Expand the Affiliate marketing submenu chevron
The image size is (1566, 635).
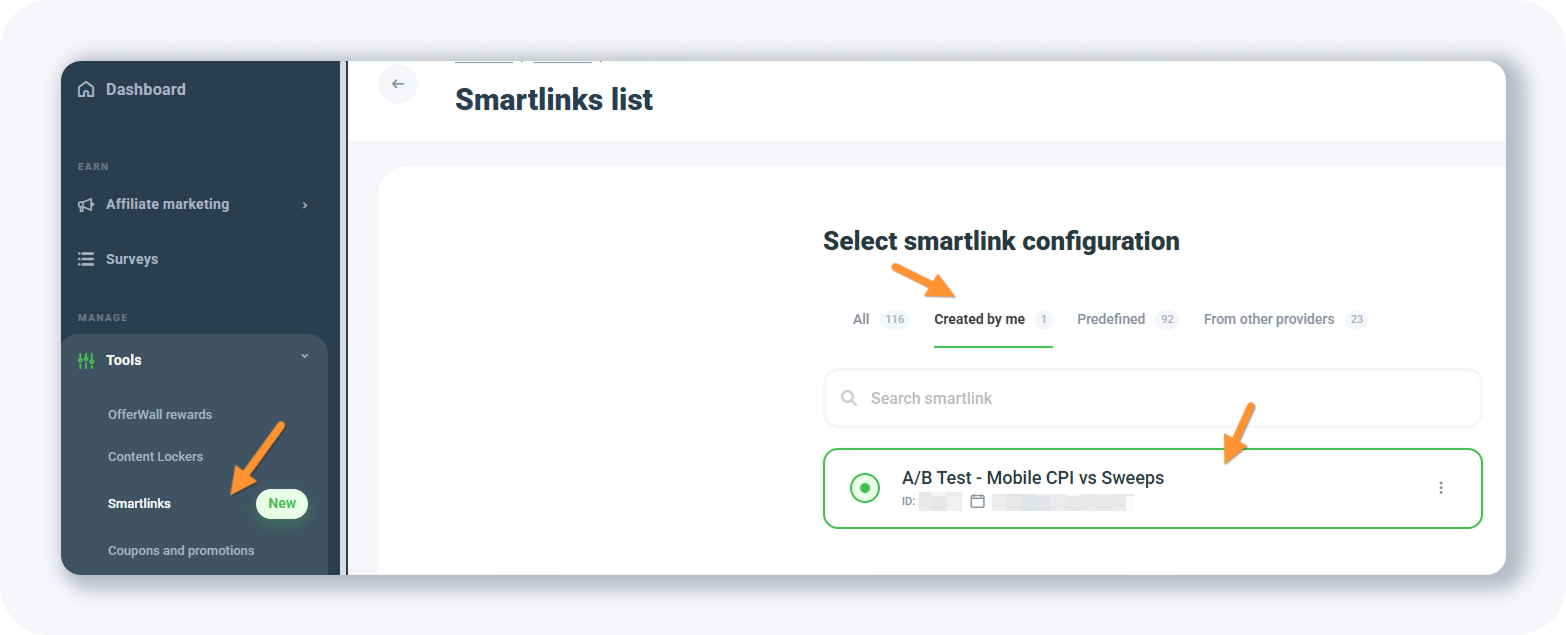(x=305, y=205)
